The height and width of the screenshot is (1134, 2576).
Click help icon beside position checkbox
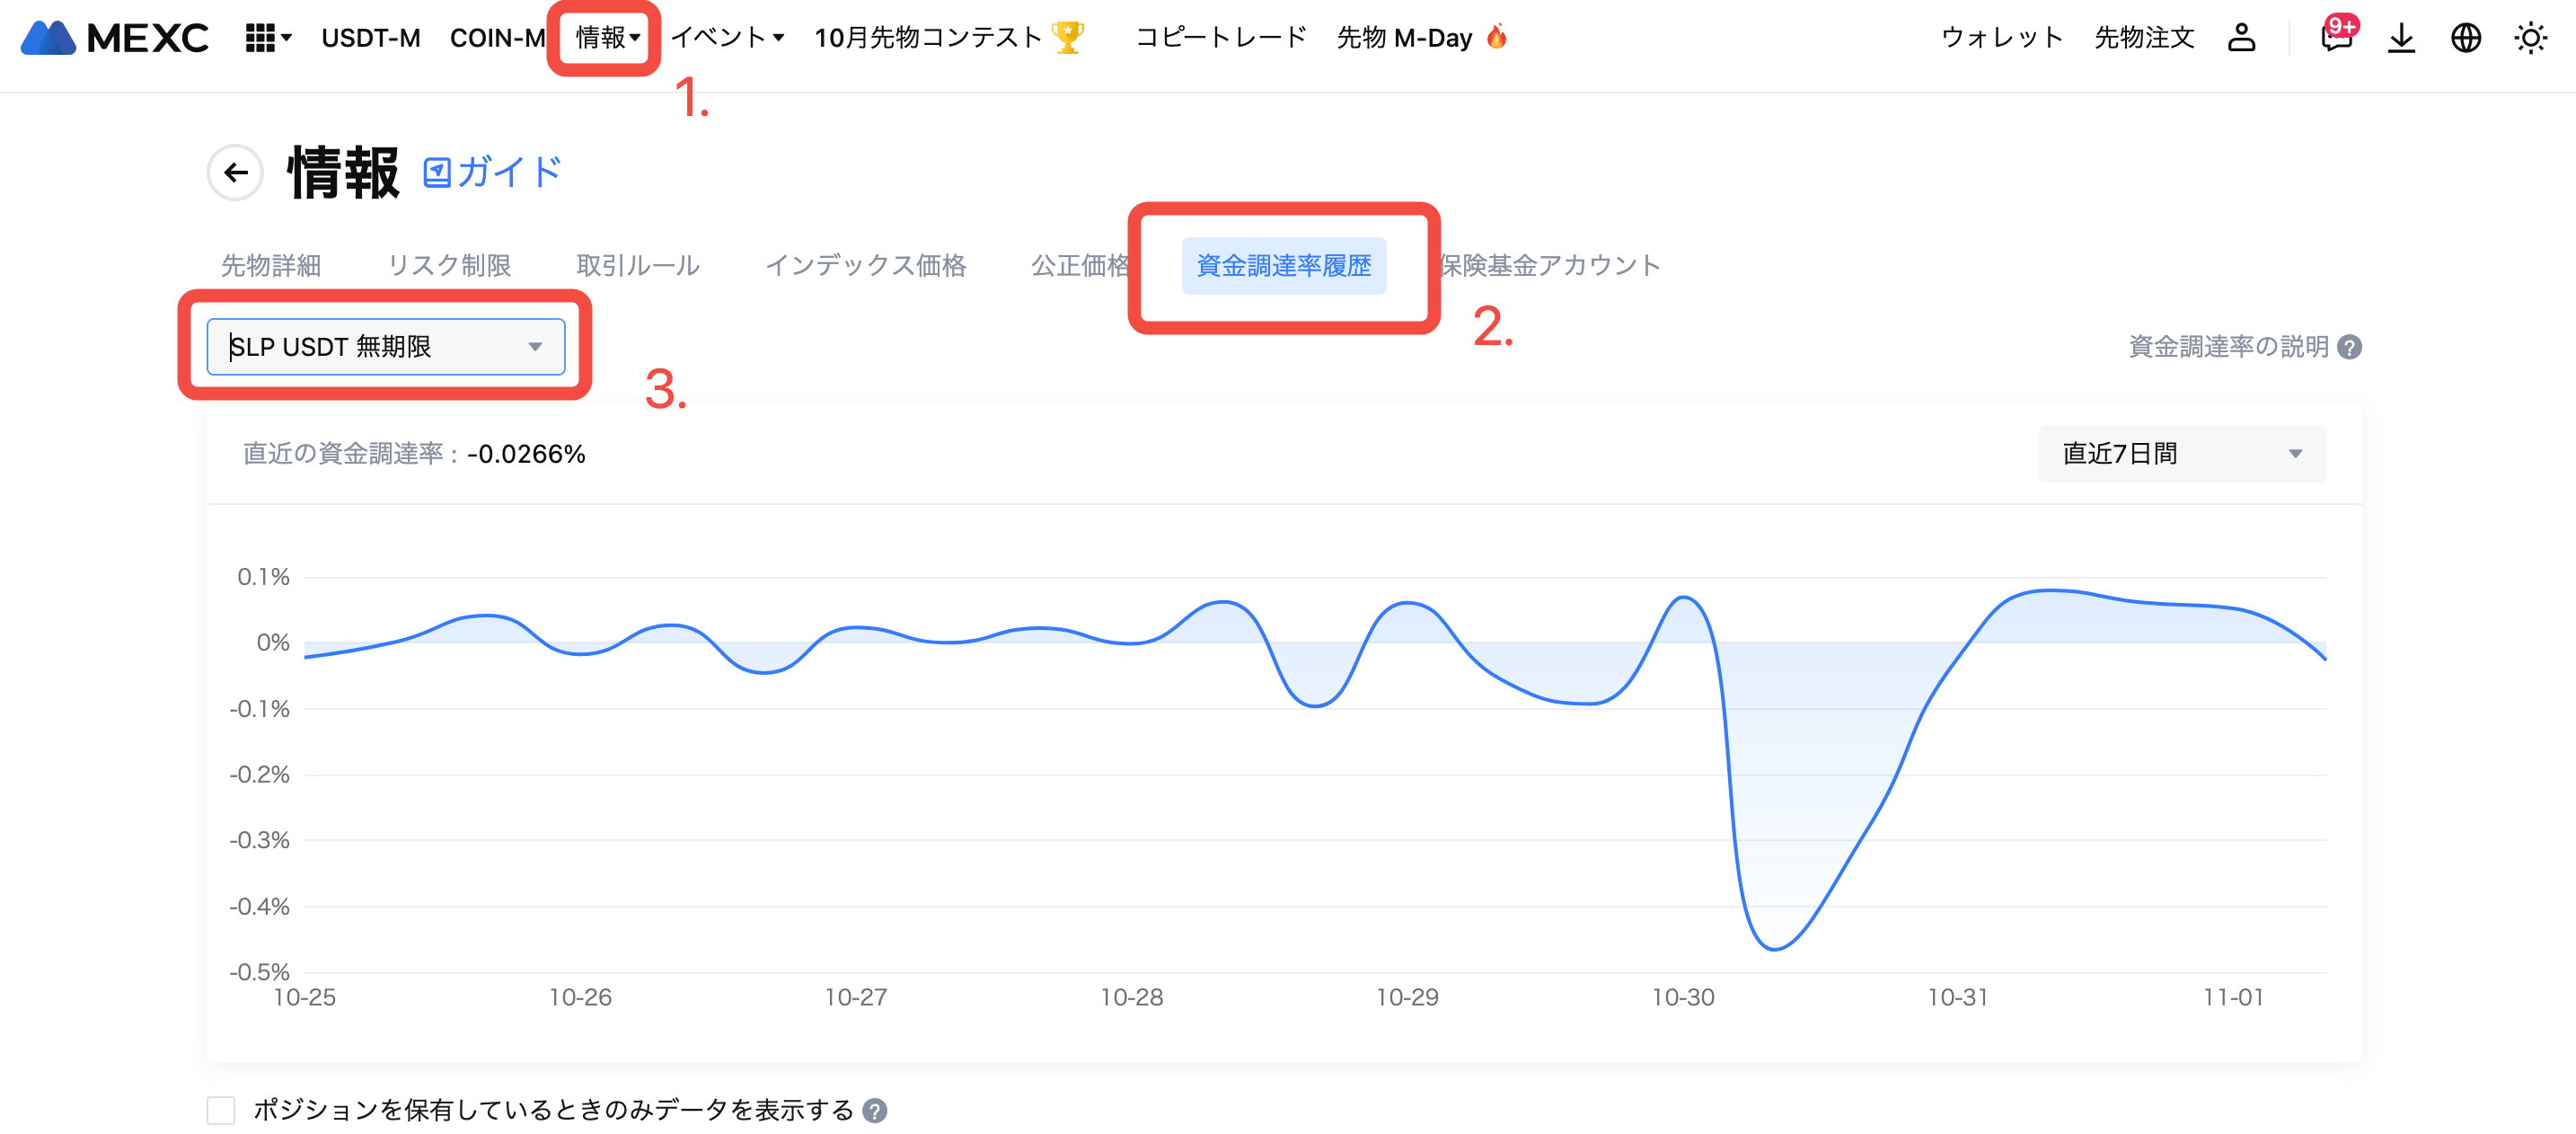[875, 1111]
